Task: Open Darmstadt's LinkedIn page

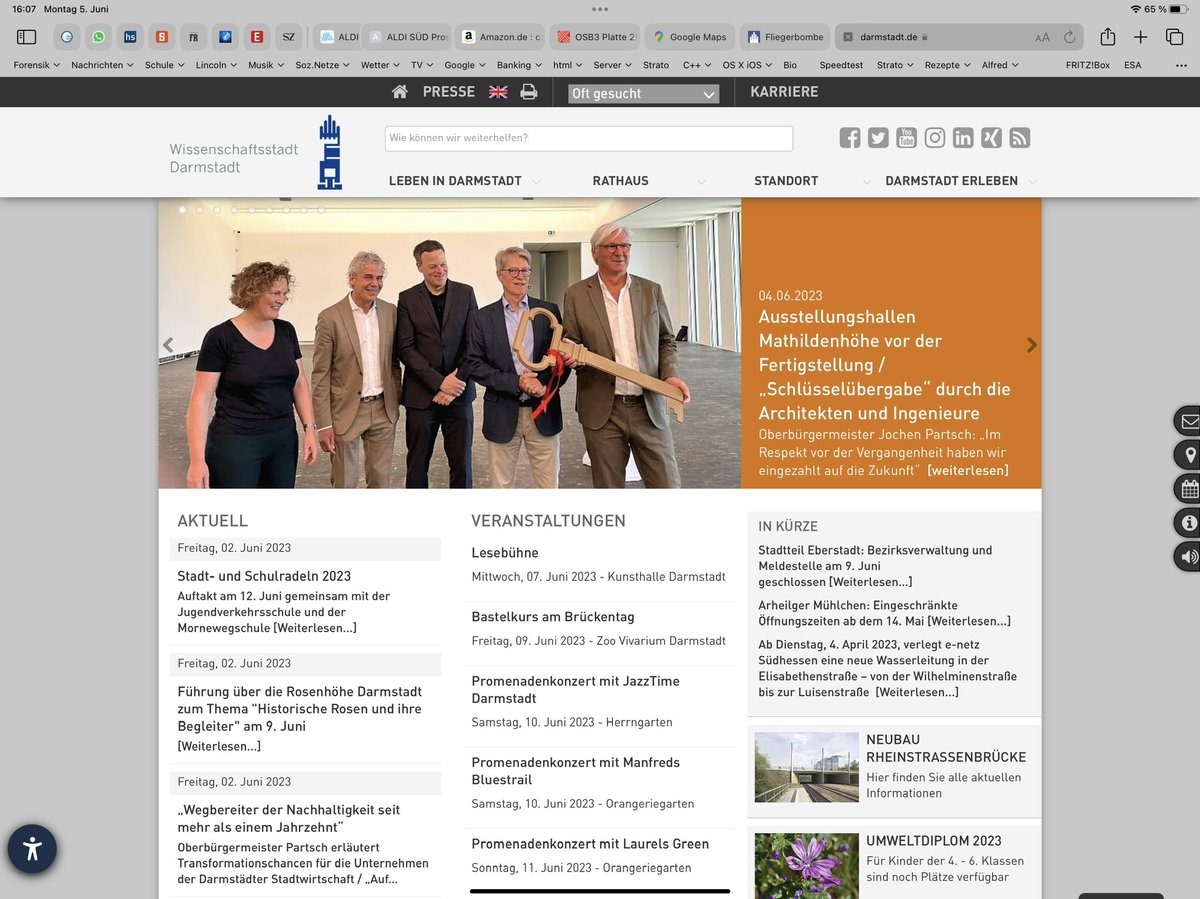Action: [x=963, y=138]
